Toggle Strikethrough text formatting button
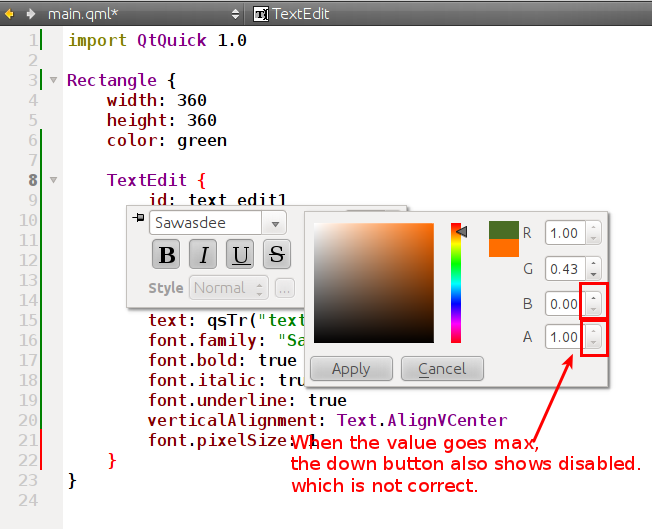Screen dimensions: 652x529 277,254
